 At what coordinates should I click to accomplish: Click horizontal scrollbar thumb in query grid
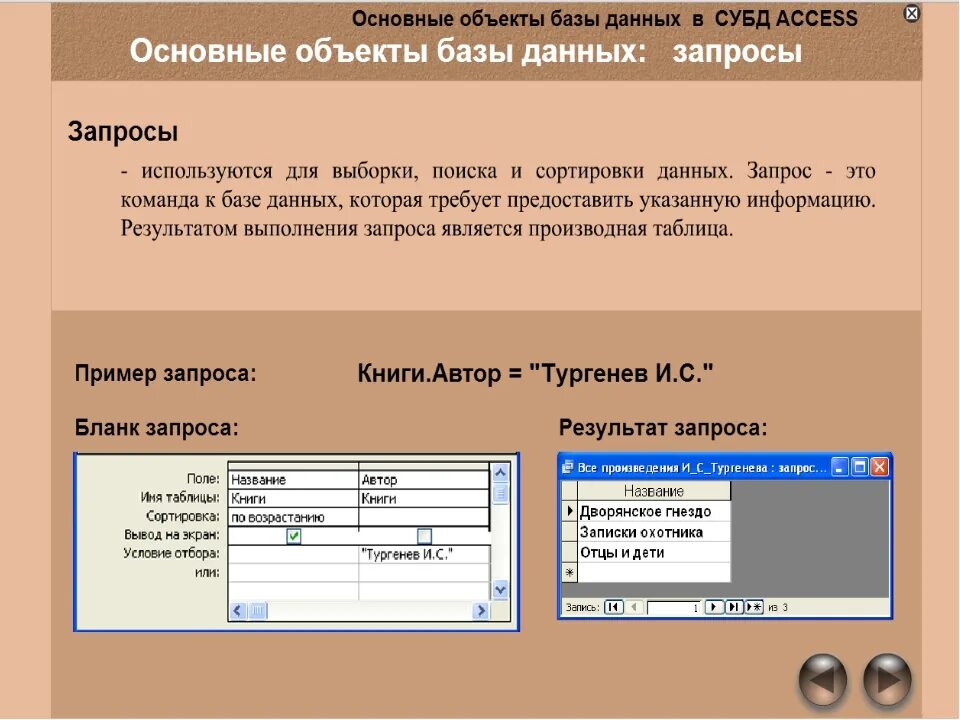tap(258, 610)
